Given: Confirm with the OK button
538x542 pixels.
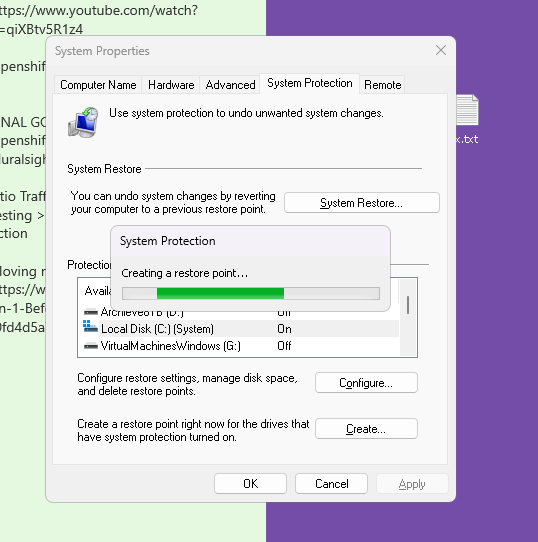Looking at the screenshot, I should click(250, 484).
